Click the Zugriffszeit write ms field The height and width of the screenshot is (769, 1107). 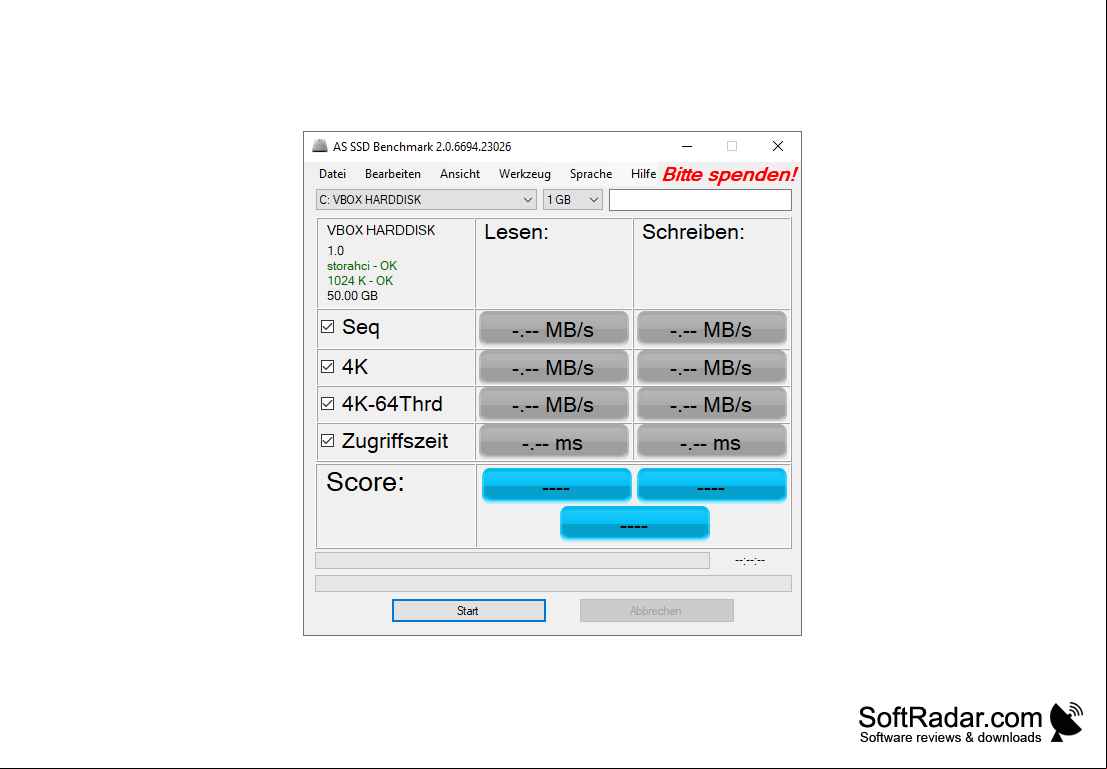(x=712, y=442)
